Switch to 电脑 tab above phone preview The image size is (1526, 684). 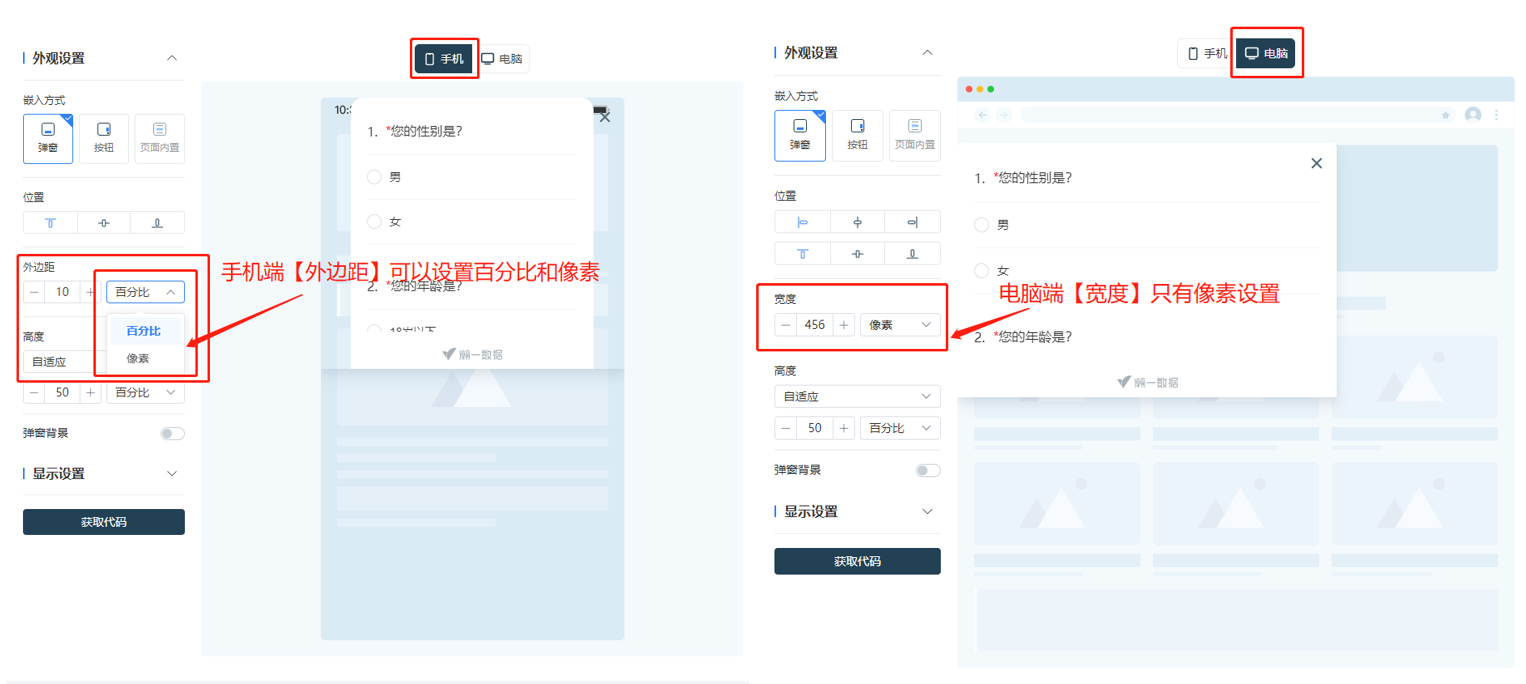pyautogui.click(x=502, y=59)
